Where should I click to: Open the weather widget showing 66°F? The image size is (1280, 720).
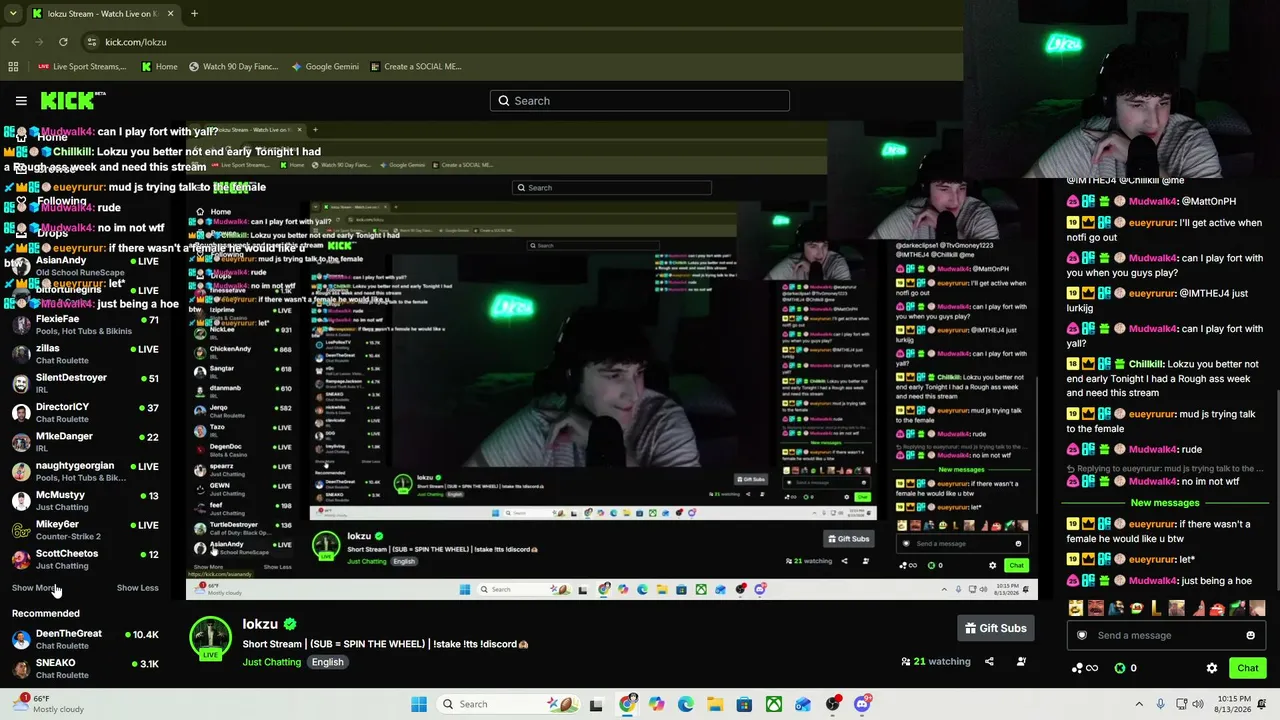click(47, 704)
